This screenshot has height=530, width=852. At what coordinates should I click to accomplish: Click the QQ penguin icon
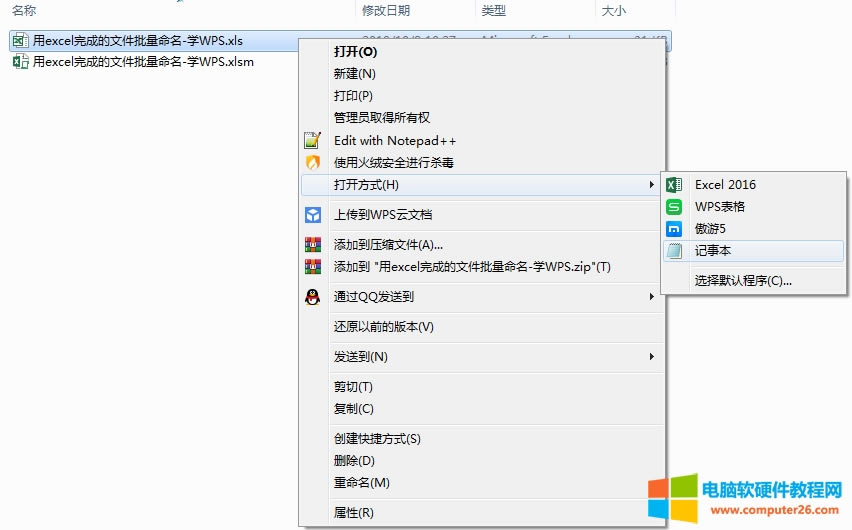pos(312,297)
